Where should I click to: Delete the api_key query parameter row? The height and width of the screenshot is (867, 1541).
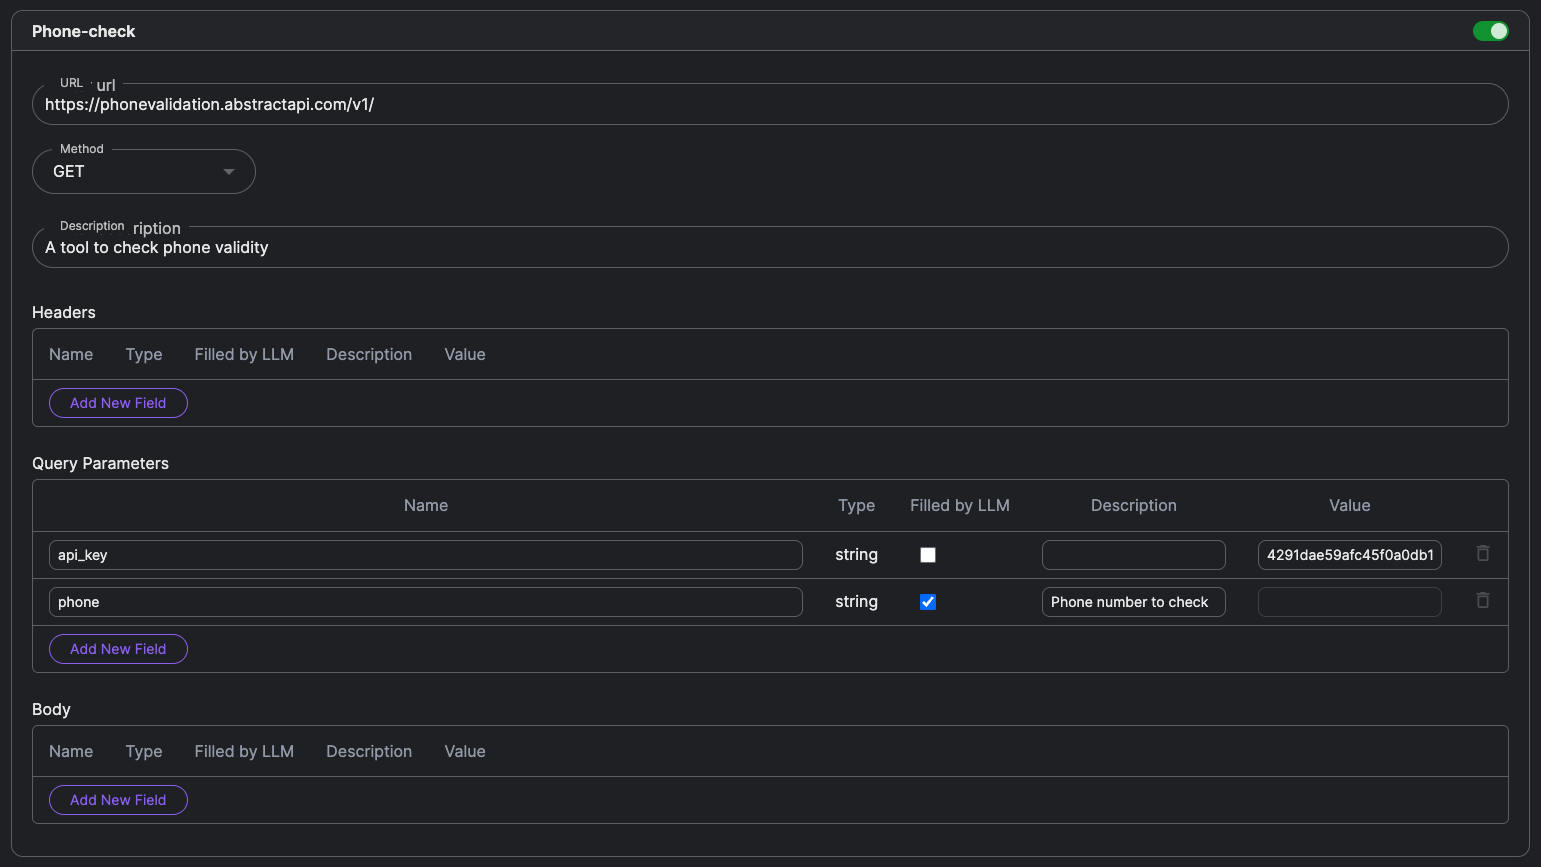coord(1483,554)
